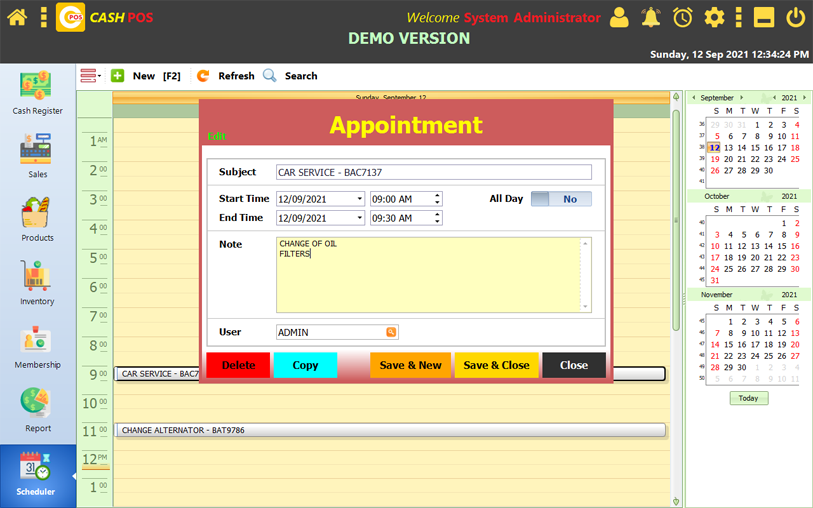Click the Note box scroll down arrow

coord(585,307)
